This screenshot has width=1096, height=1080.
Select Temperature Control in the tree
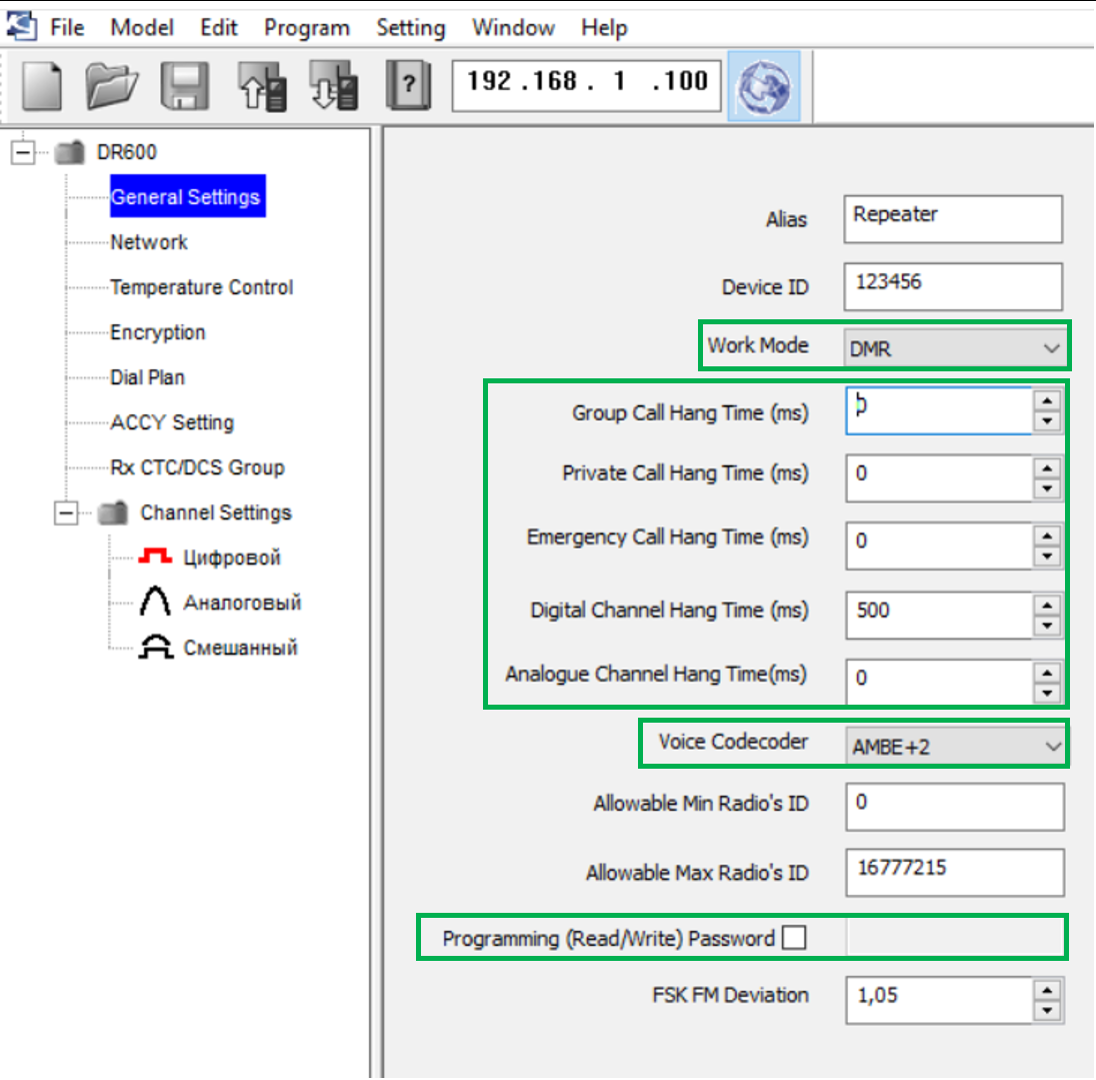[x=201, y=288]
